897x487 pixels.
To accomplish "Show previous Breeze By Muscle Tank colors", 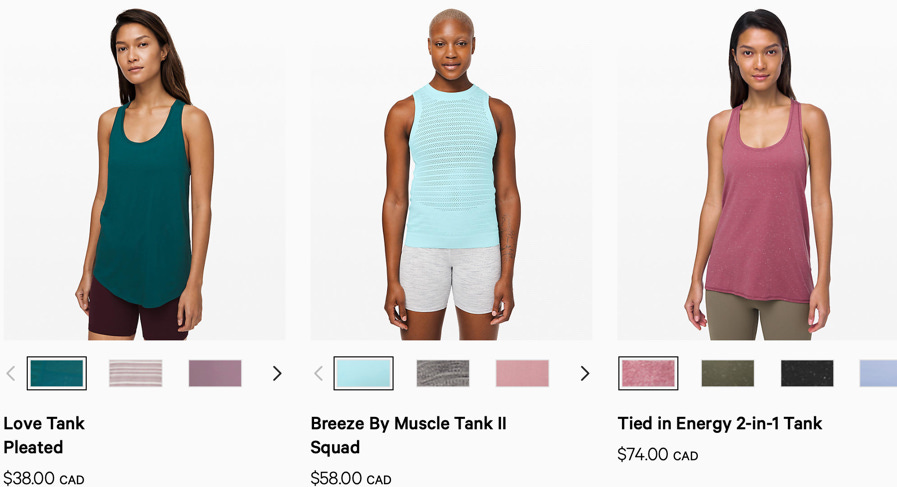I will [x=318, y=374].
